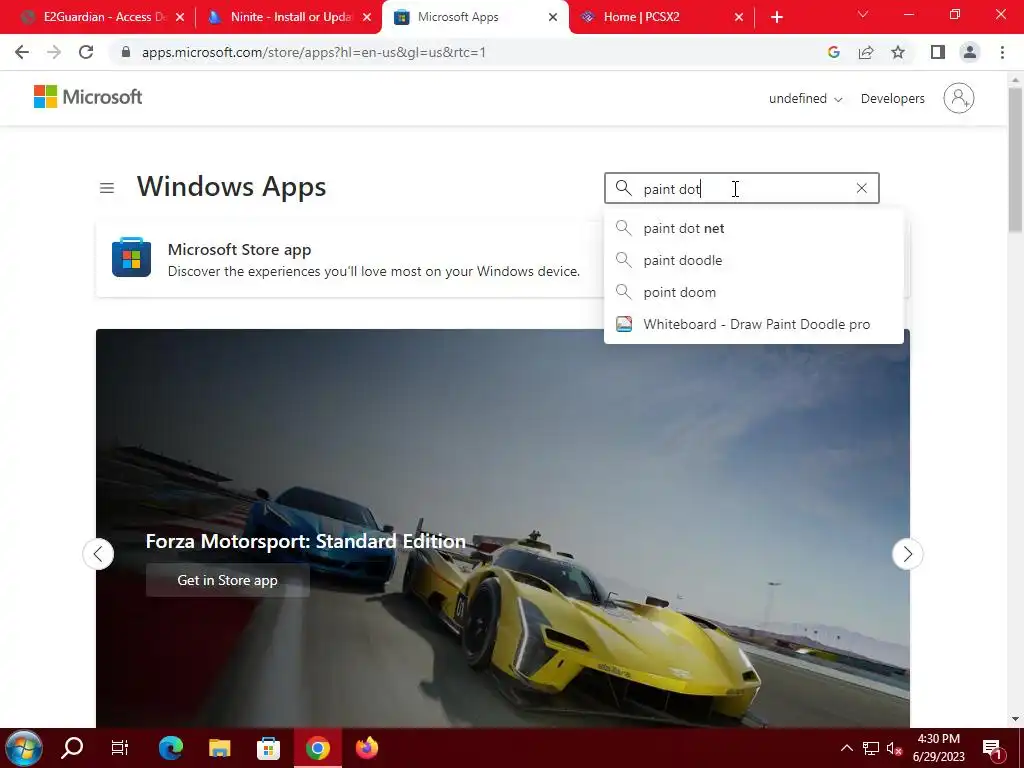This screenshot has width=1024, height=768.
Task: Open a new browser tab
Action: (776, 17)
